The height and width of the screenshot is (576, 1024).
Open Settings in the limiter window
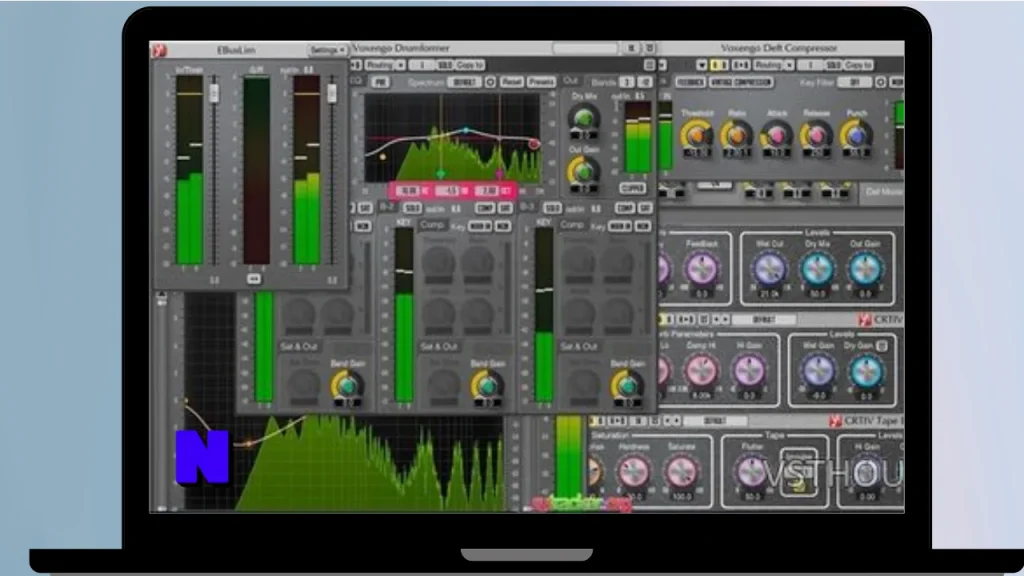click(327, 50)
